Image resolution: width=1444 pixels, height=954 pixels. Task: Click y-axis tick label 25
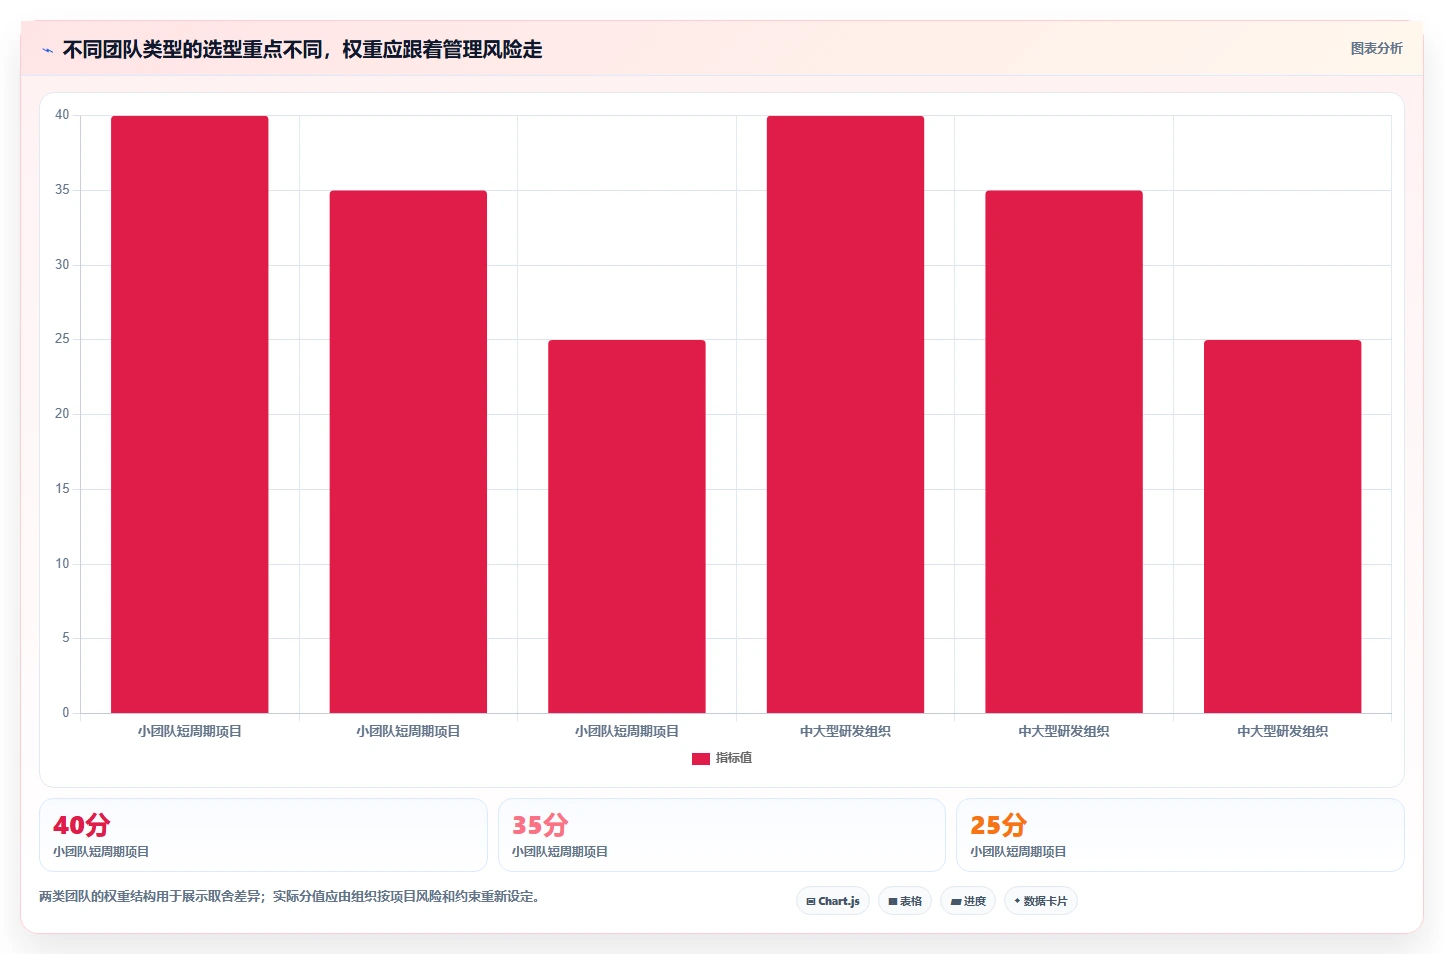62,339
